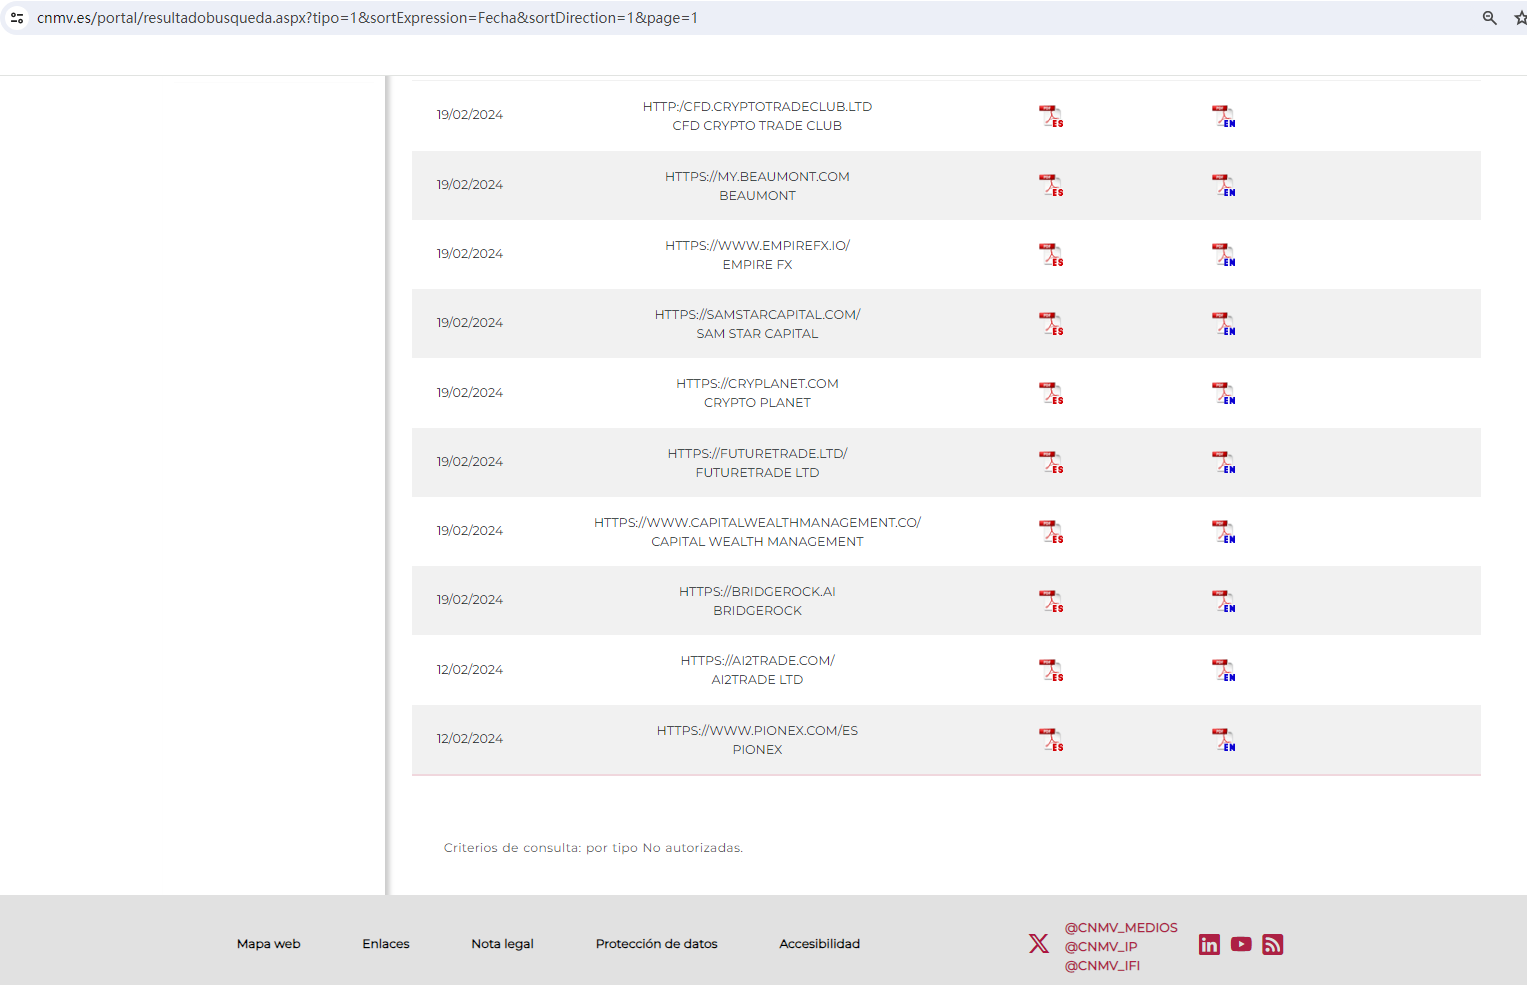Open Spanish PDF for Sam Star Capital
The width and height of the screenshot is (1527, 985).
coord(1051,324)
